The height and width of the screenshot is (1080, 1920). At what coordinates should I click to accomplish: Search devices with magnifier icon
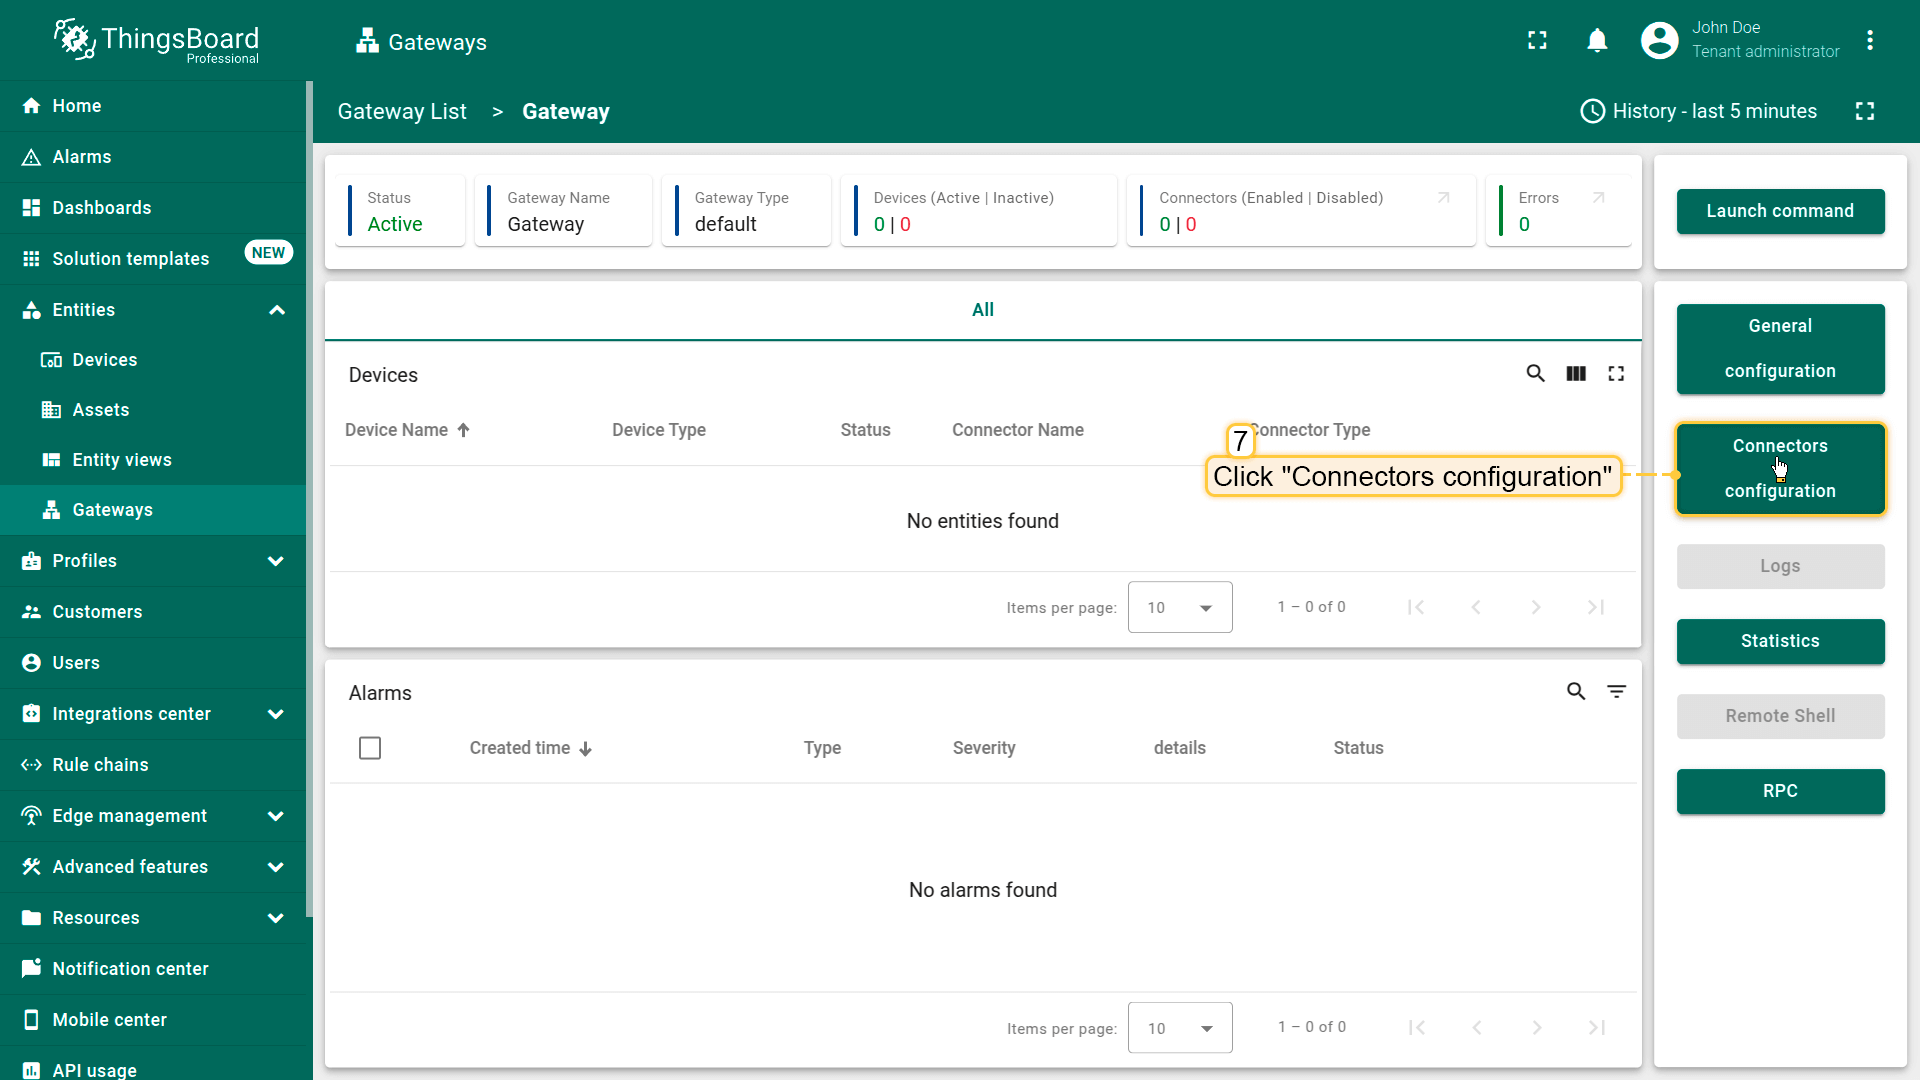pos(1535,374)
